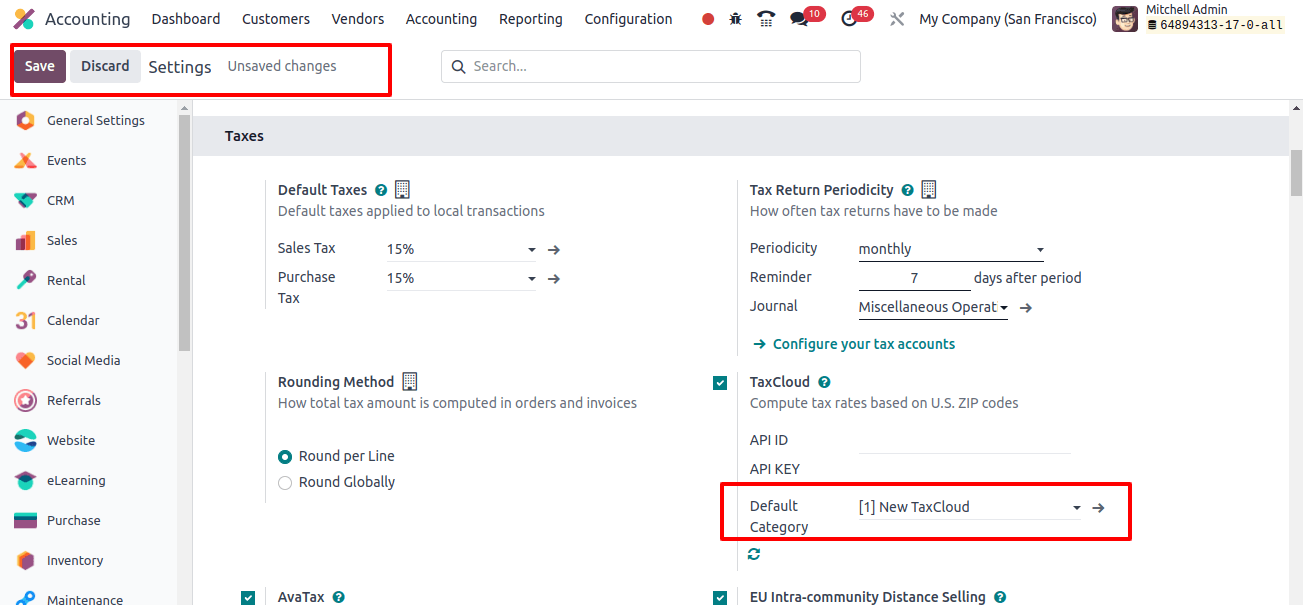The height and width of the screenshot is (605, 1303).
Task: Click the Discard button
Action: tap(105, 66)
